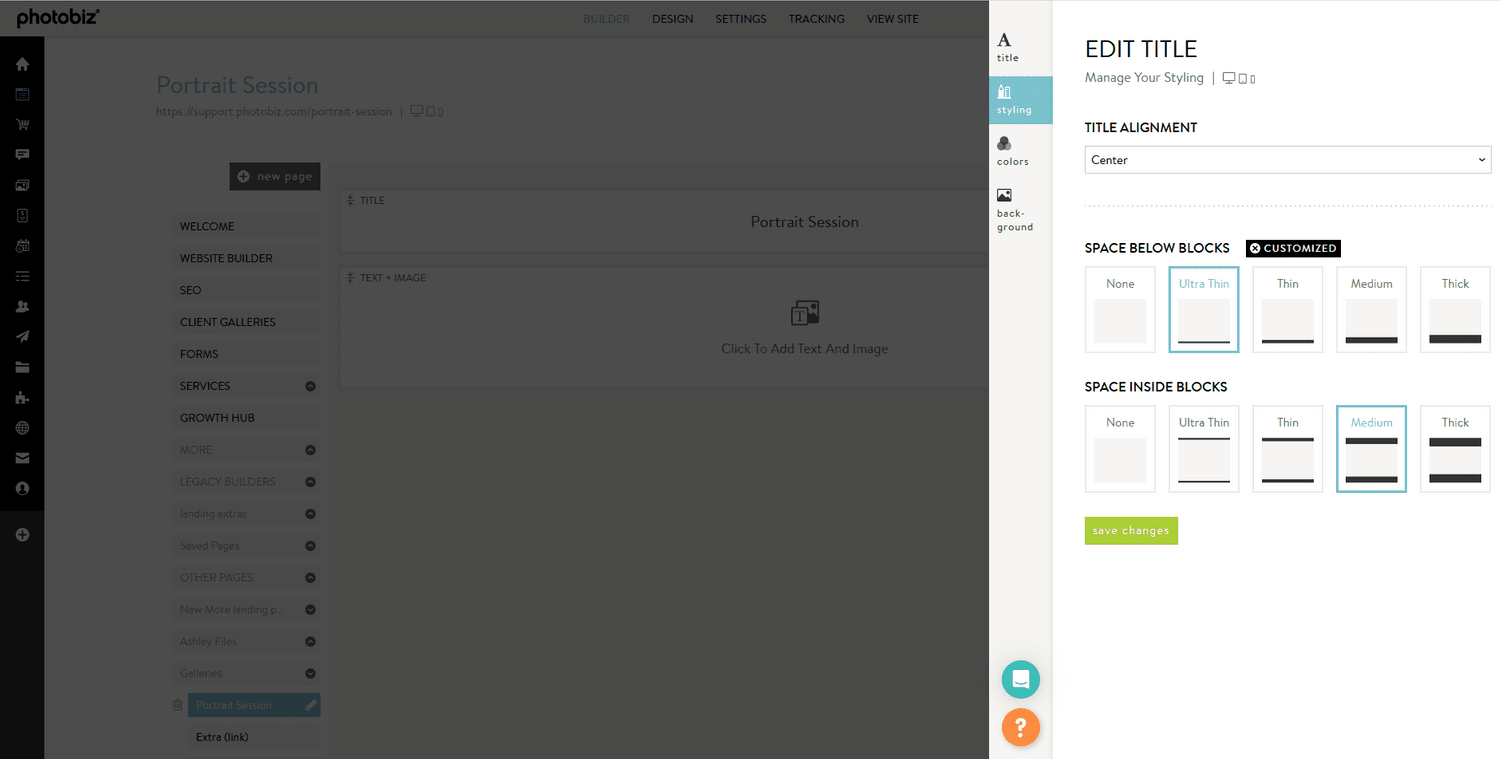Open the teal chat bubble widget
The width and height of the screenshot is (1500, 759).
[1020, 680]
